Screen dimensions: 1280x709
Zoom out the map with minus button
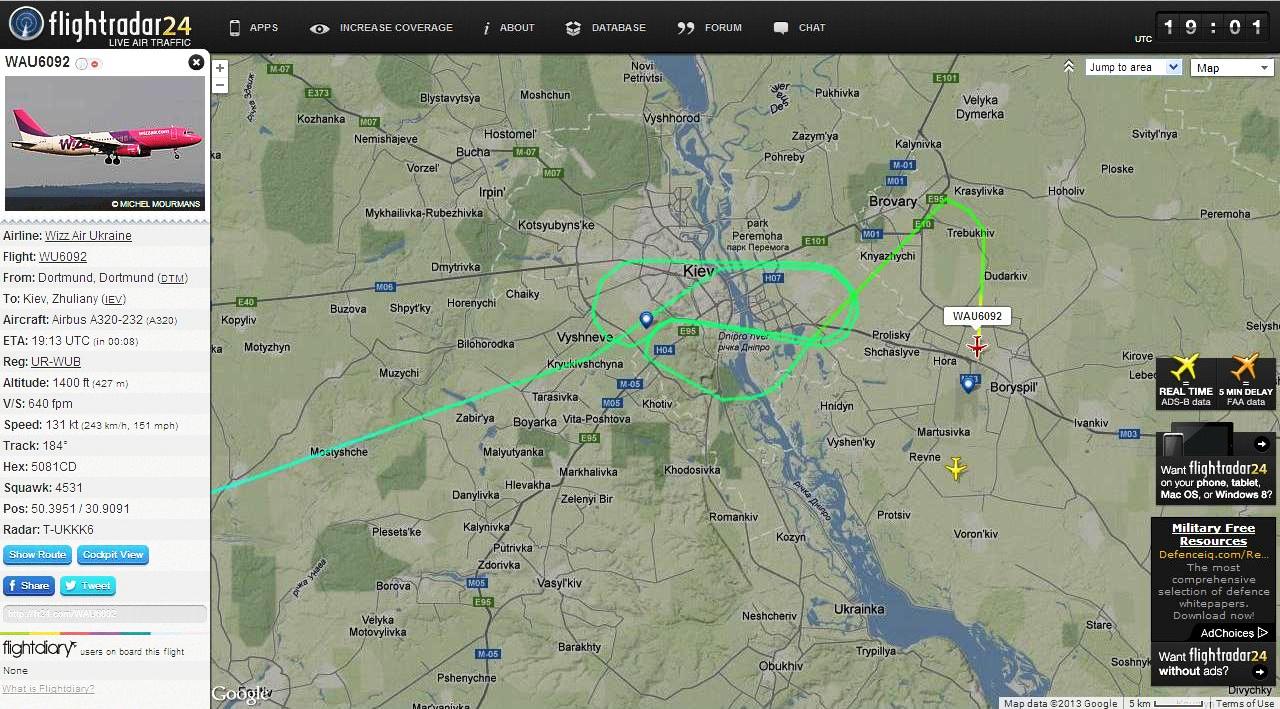pos(220,85)
